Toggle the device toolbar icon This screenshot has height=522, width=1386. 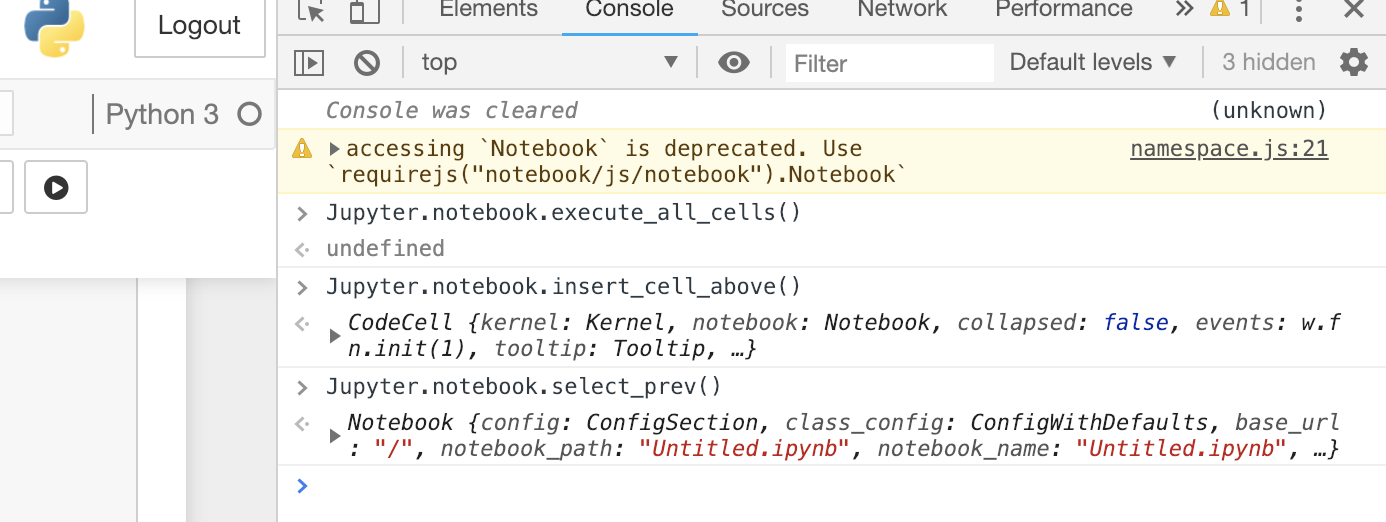click(364, 11)
